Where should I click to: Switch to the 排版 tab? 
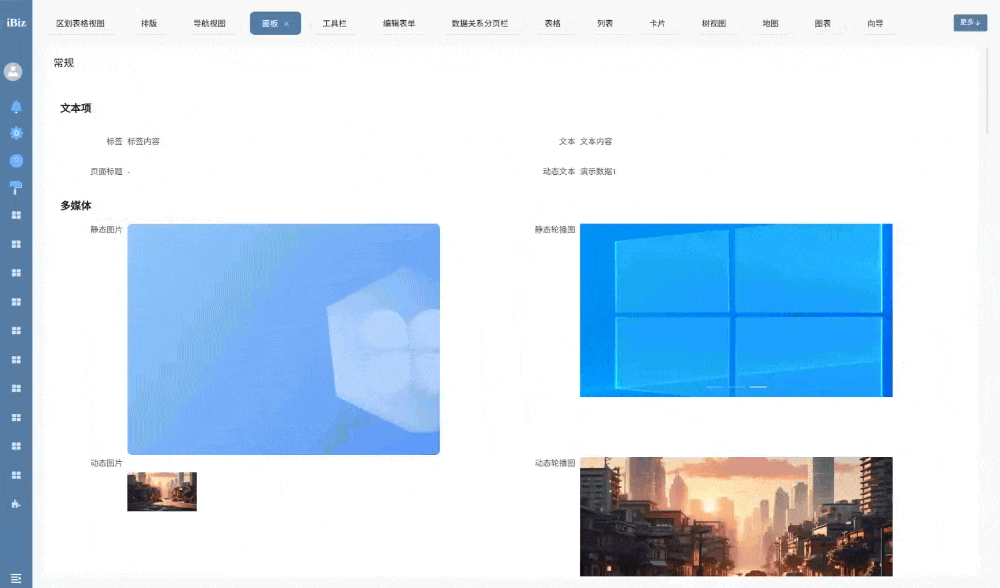pos(149,24)
